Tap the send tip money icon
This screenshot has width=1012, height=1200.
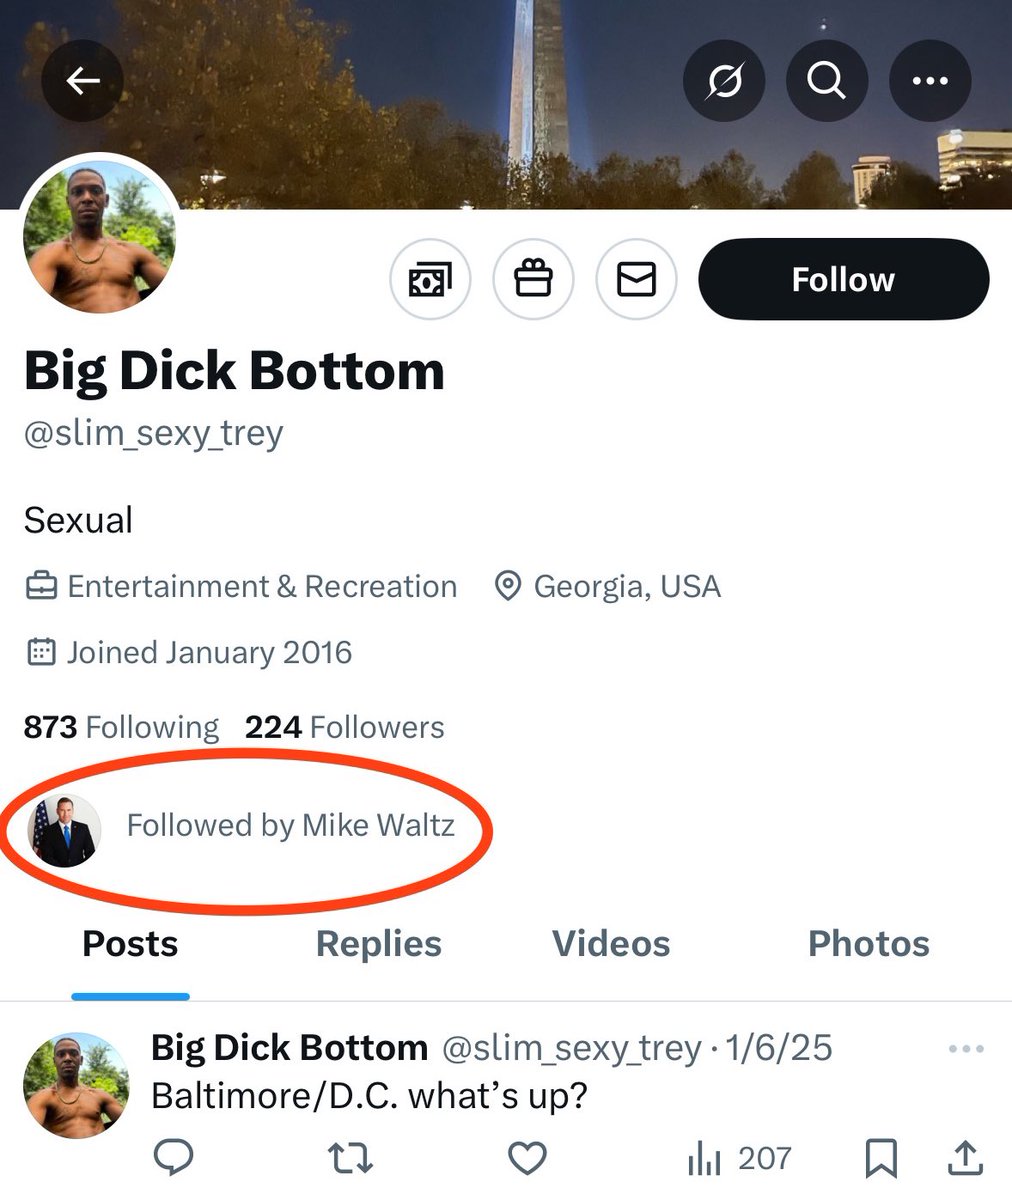(430, 280)
